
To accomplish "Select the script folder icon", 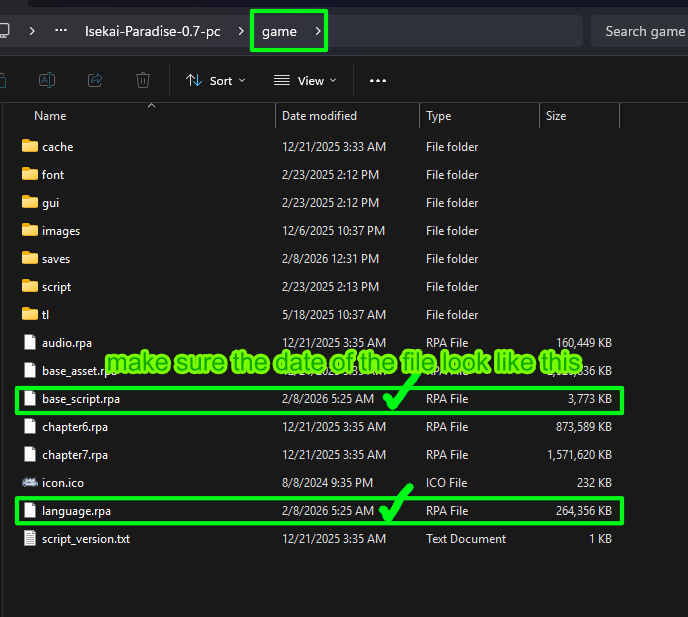I will point(30,286).
